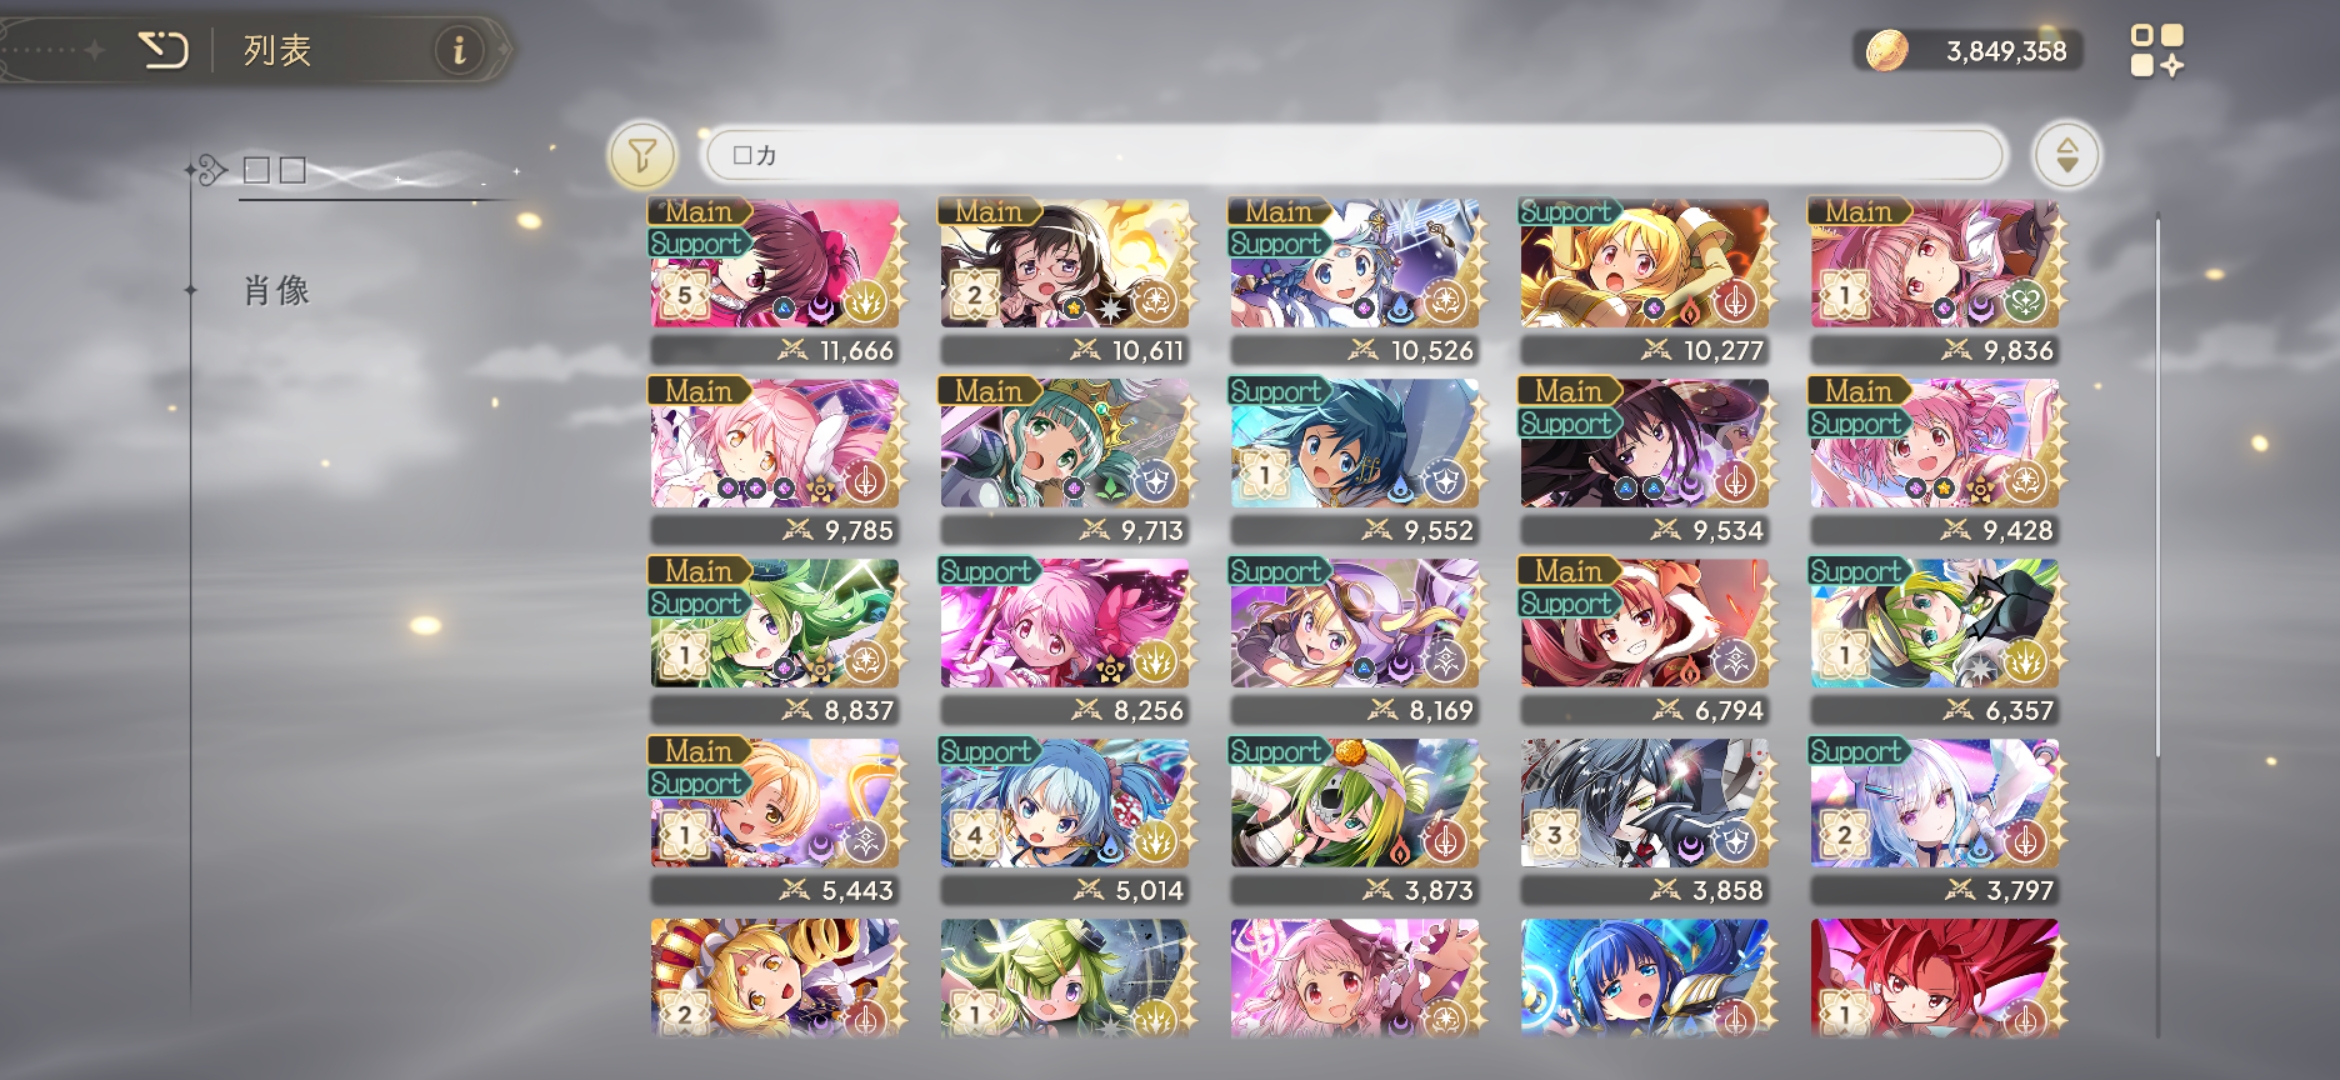Viewport: 2340px width, 1080px height.
Task: Open the grid menu icon at top right
Action: click(2157, 50)
